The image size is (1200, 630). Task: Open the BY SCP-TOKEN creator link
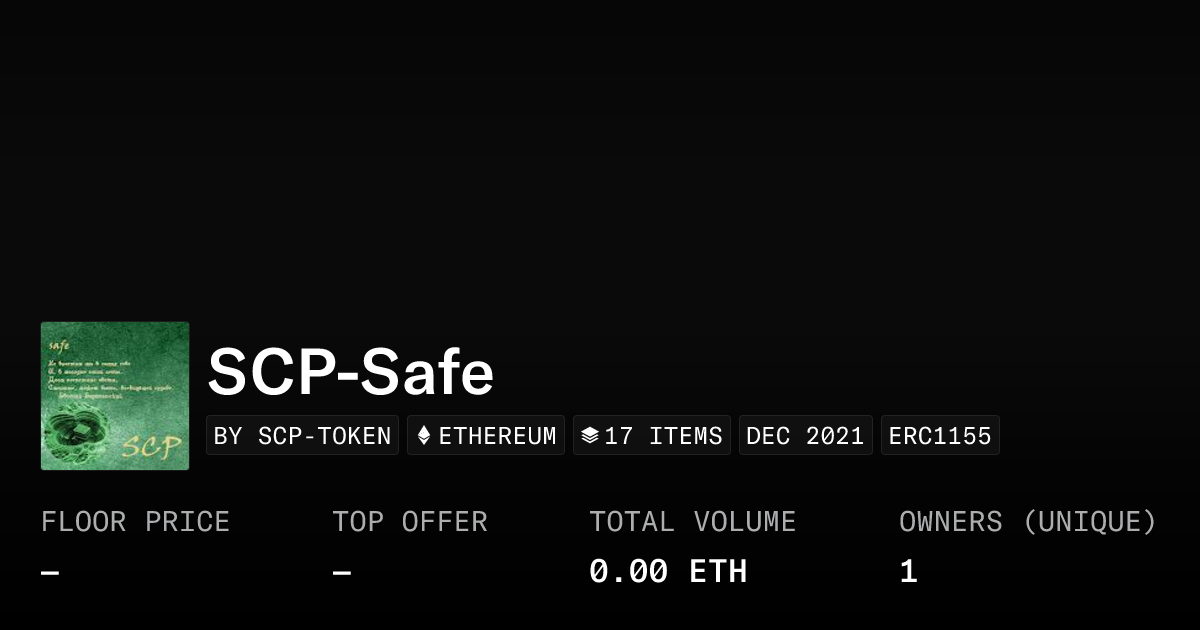pos(302,436)
